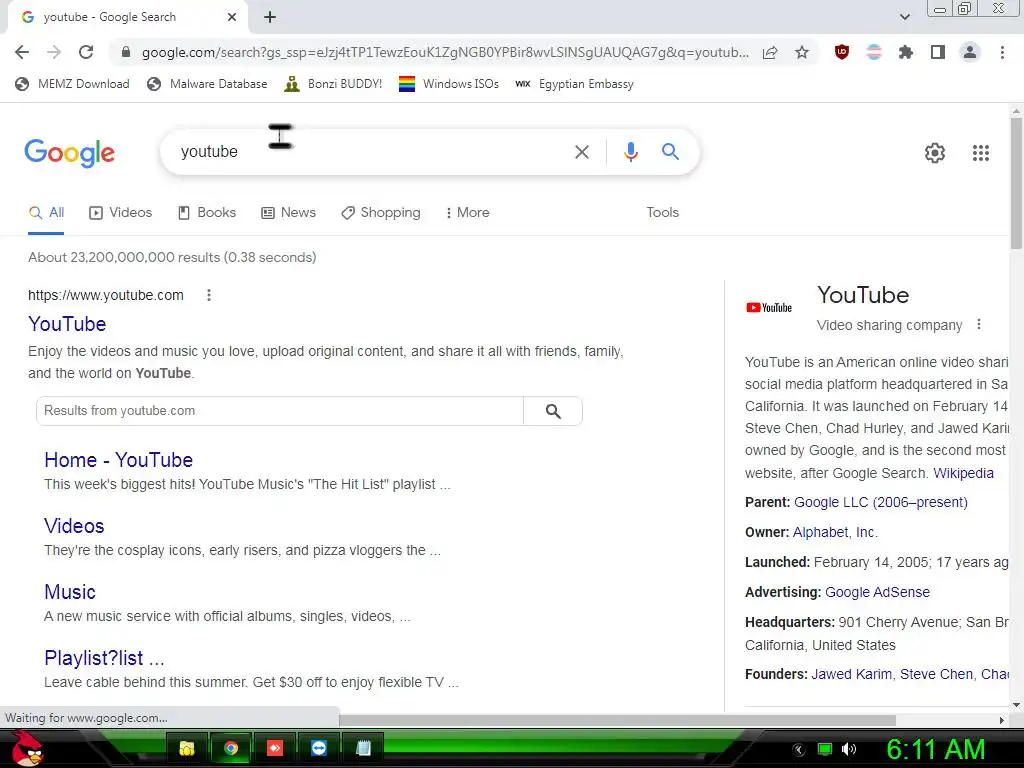
Task: Expand the More search filters menu
Action: pos(468,212)
